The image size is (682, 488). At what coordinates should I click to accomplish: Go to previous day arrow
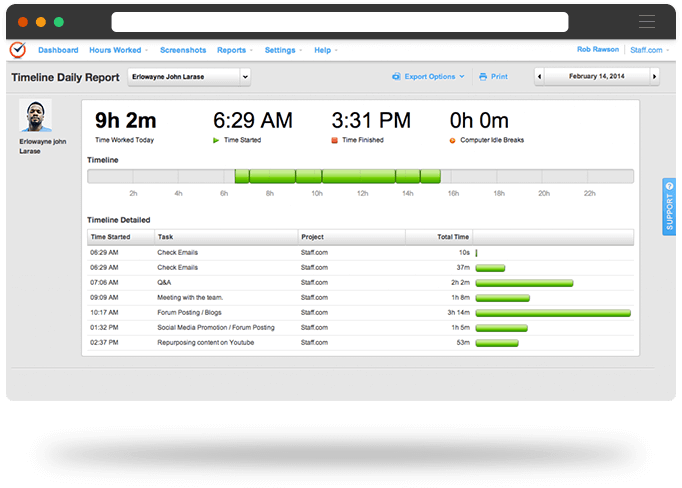tap(540, 76)
